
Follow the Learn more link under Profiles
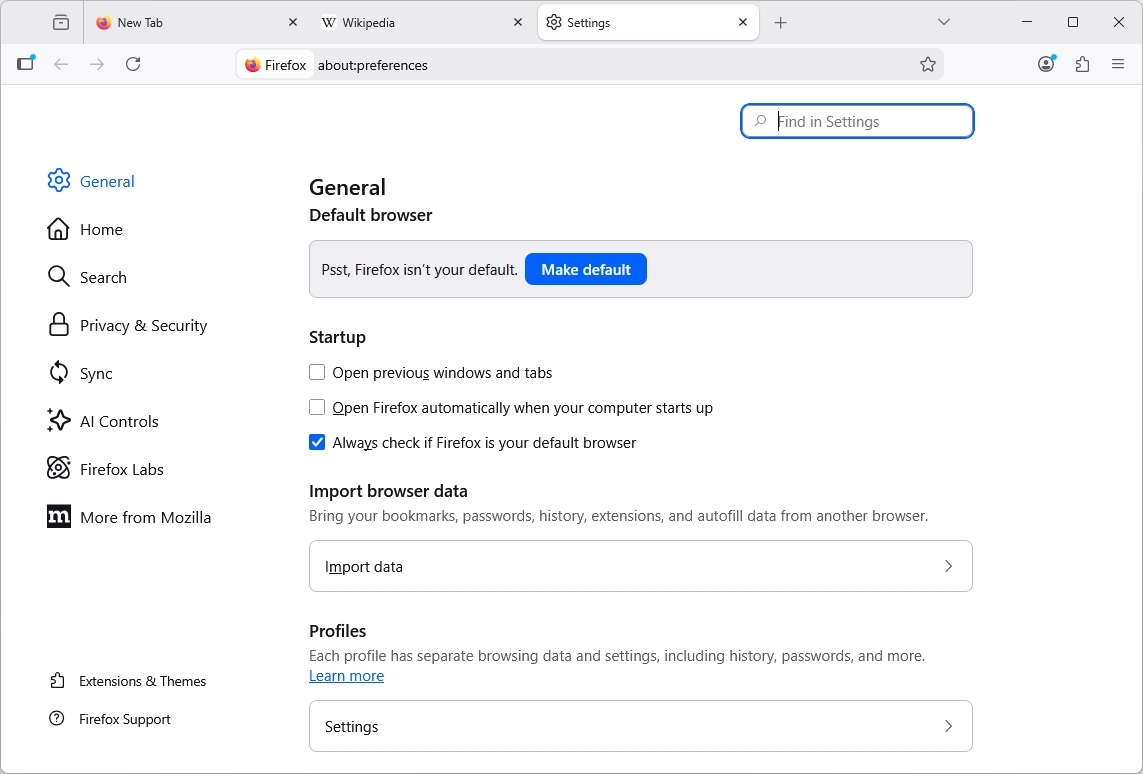tap(346, 676)
